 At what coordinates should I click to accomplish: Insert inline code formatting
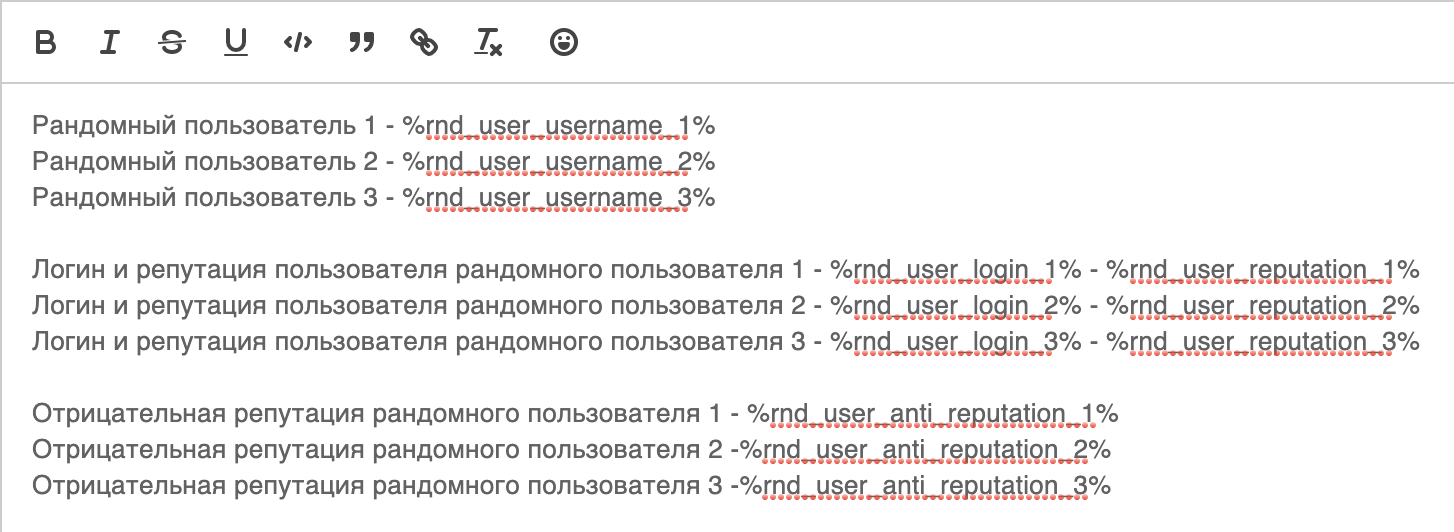tap(298, 42)
